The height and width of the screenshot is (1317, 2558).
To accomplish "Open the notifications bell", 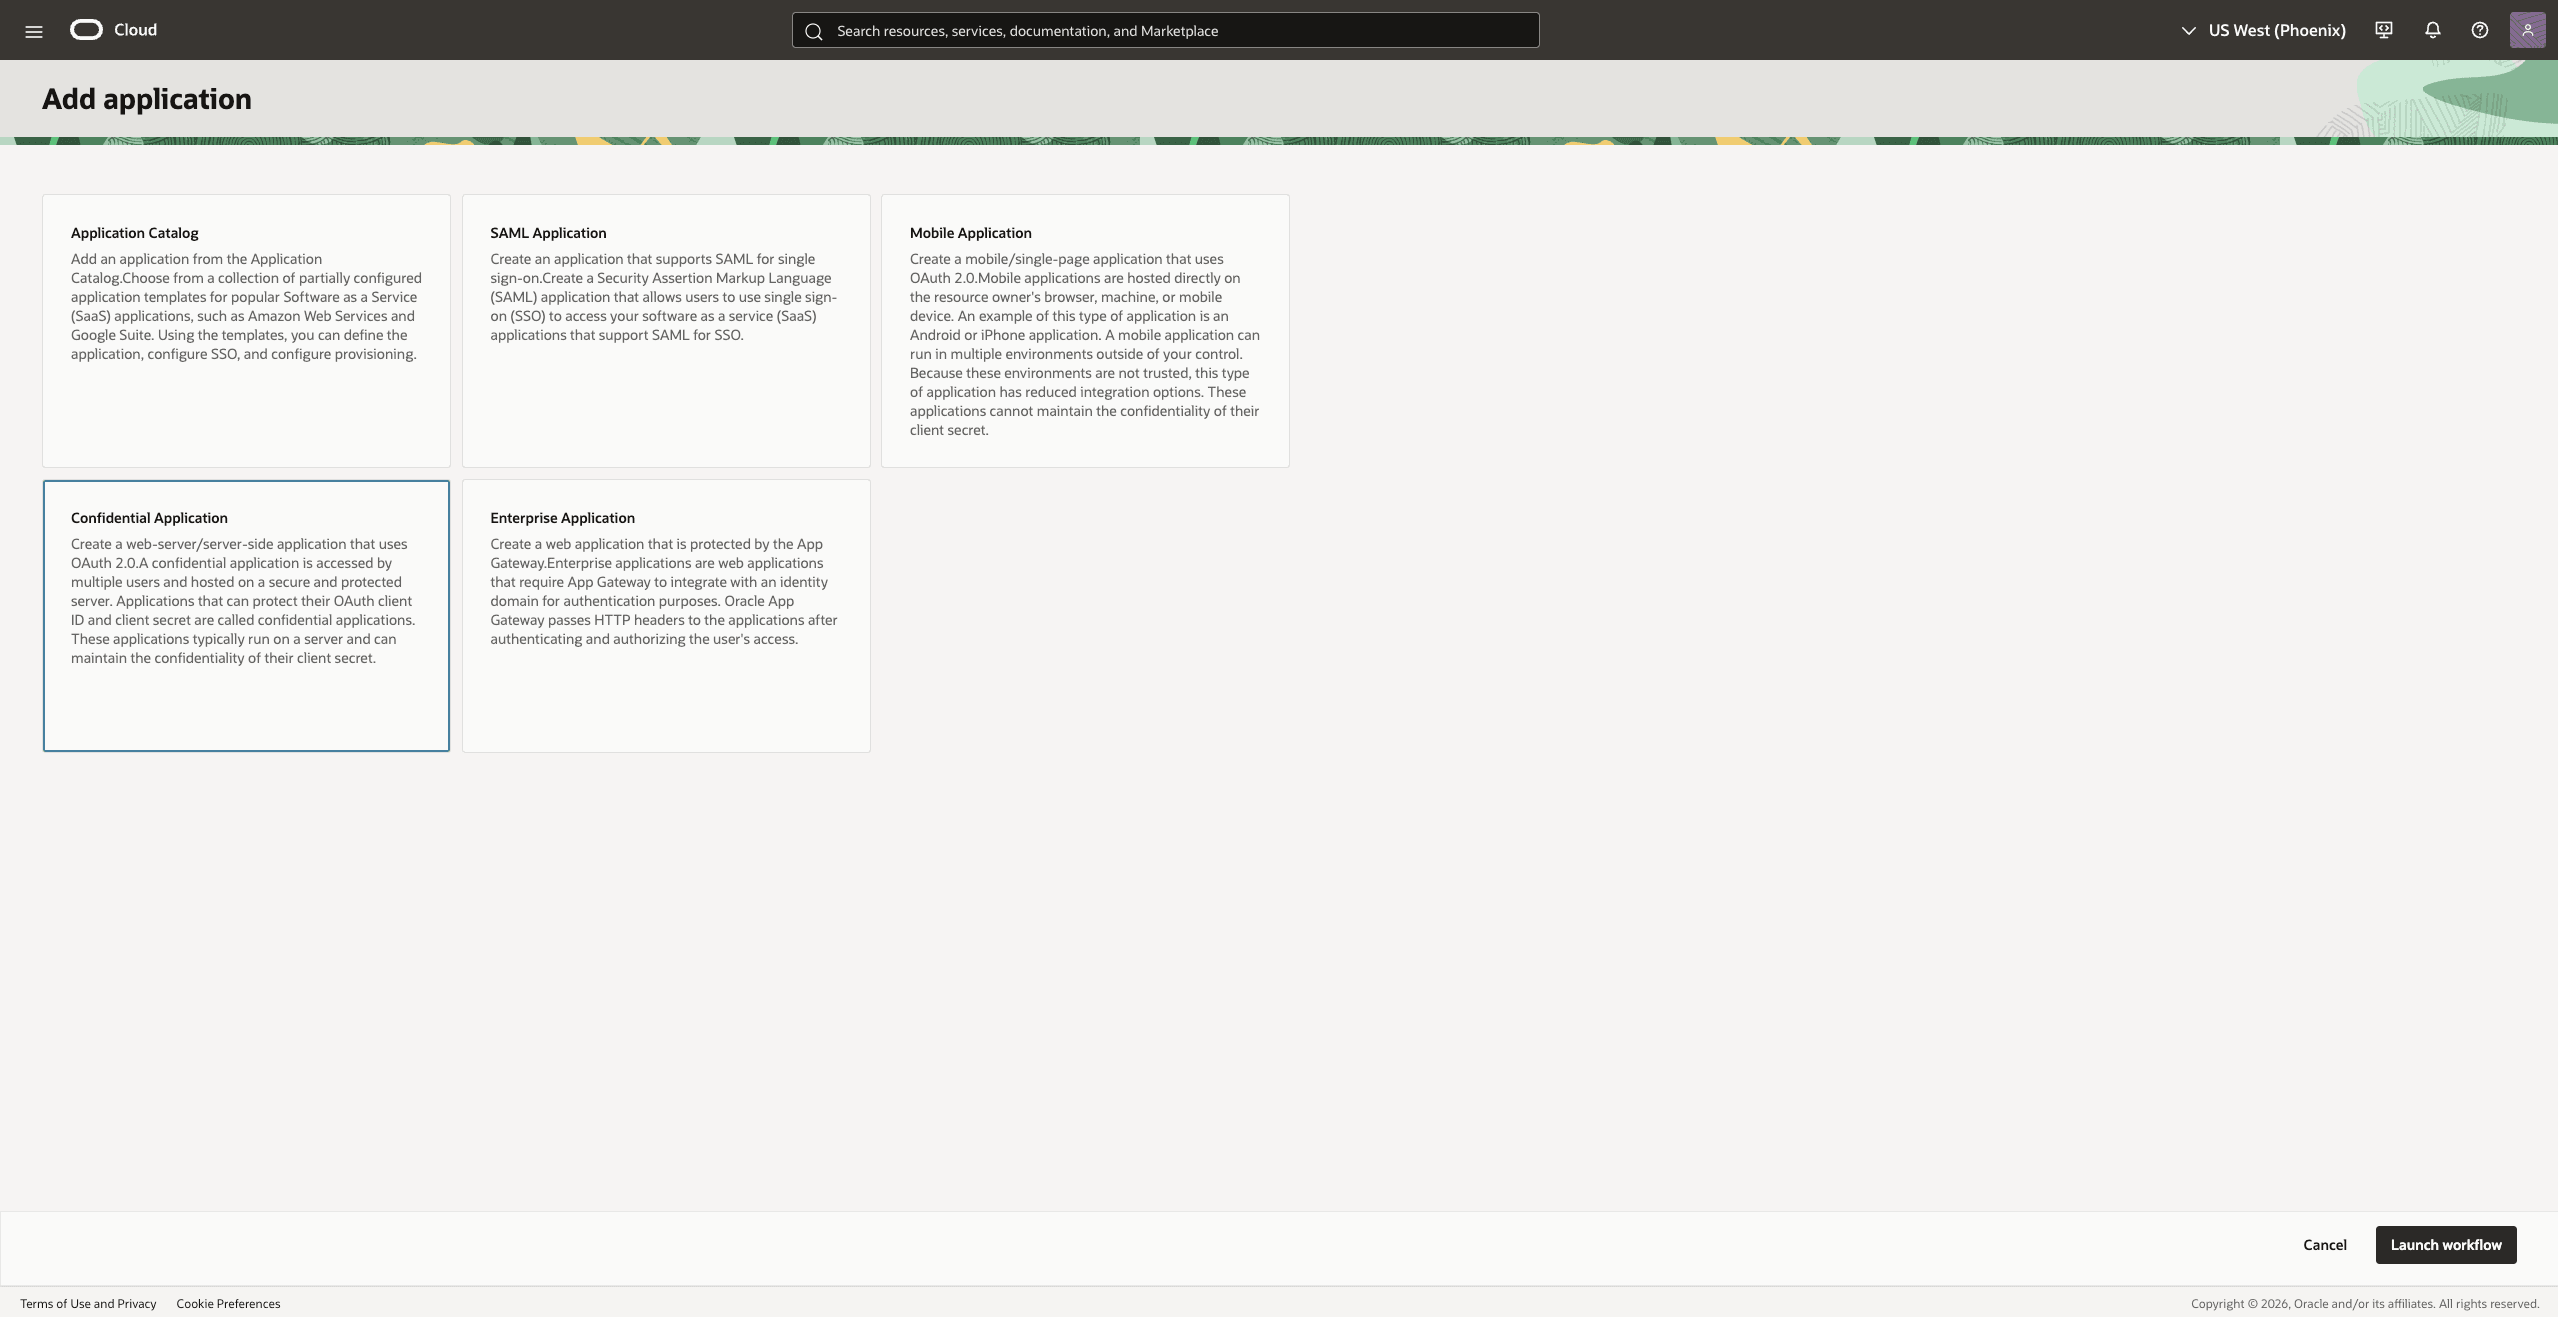I will tap(2433, 30).
